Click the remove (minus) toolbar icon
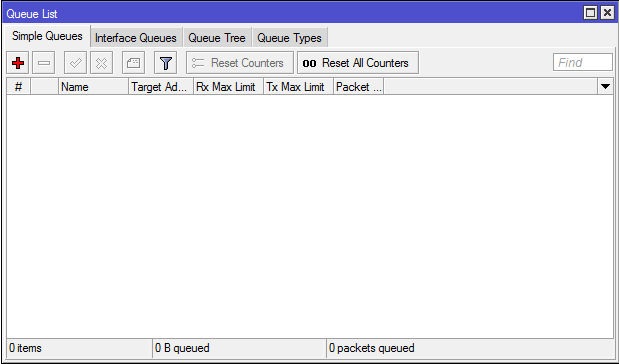619x364 pixels. 43,63
